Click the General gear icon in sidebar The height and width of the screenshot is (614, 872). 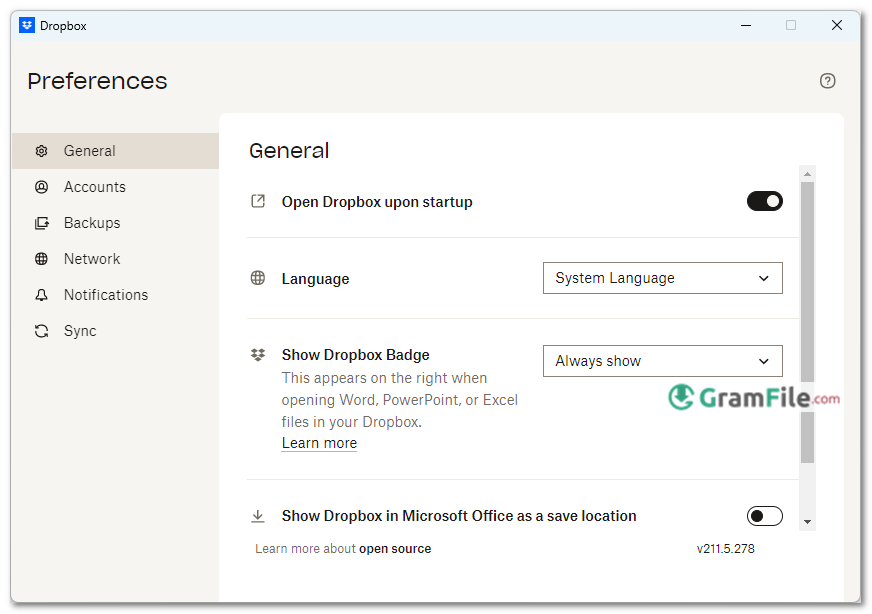click(x=41, y=151)
